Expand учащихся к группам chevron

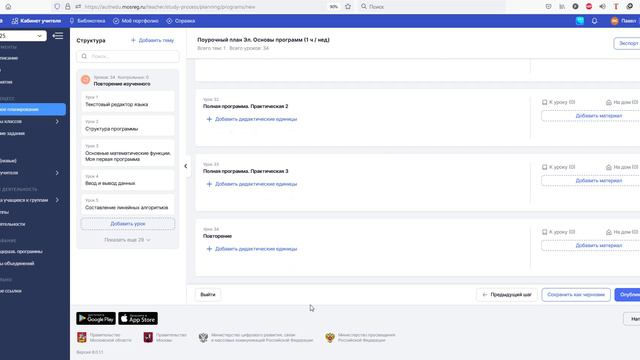tap(57, 200)
